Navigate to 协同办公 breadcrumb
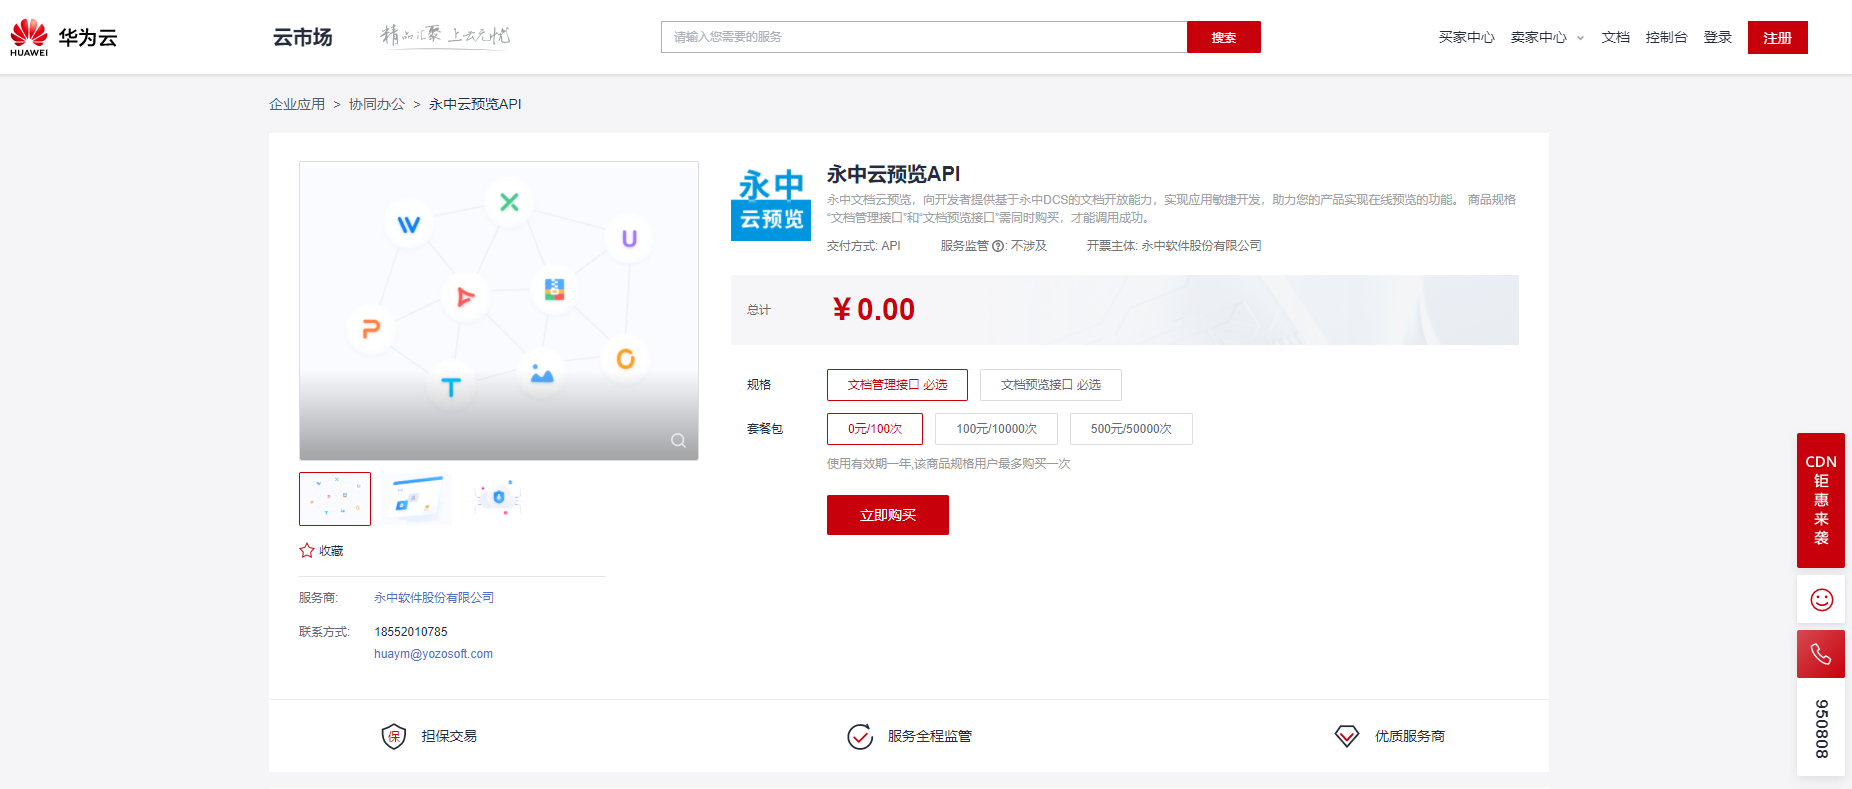 pyautogui.click(x=377, y=104)
